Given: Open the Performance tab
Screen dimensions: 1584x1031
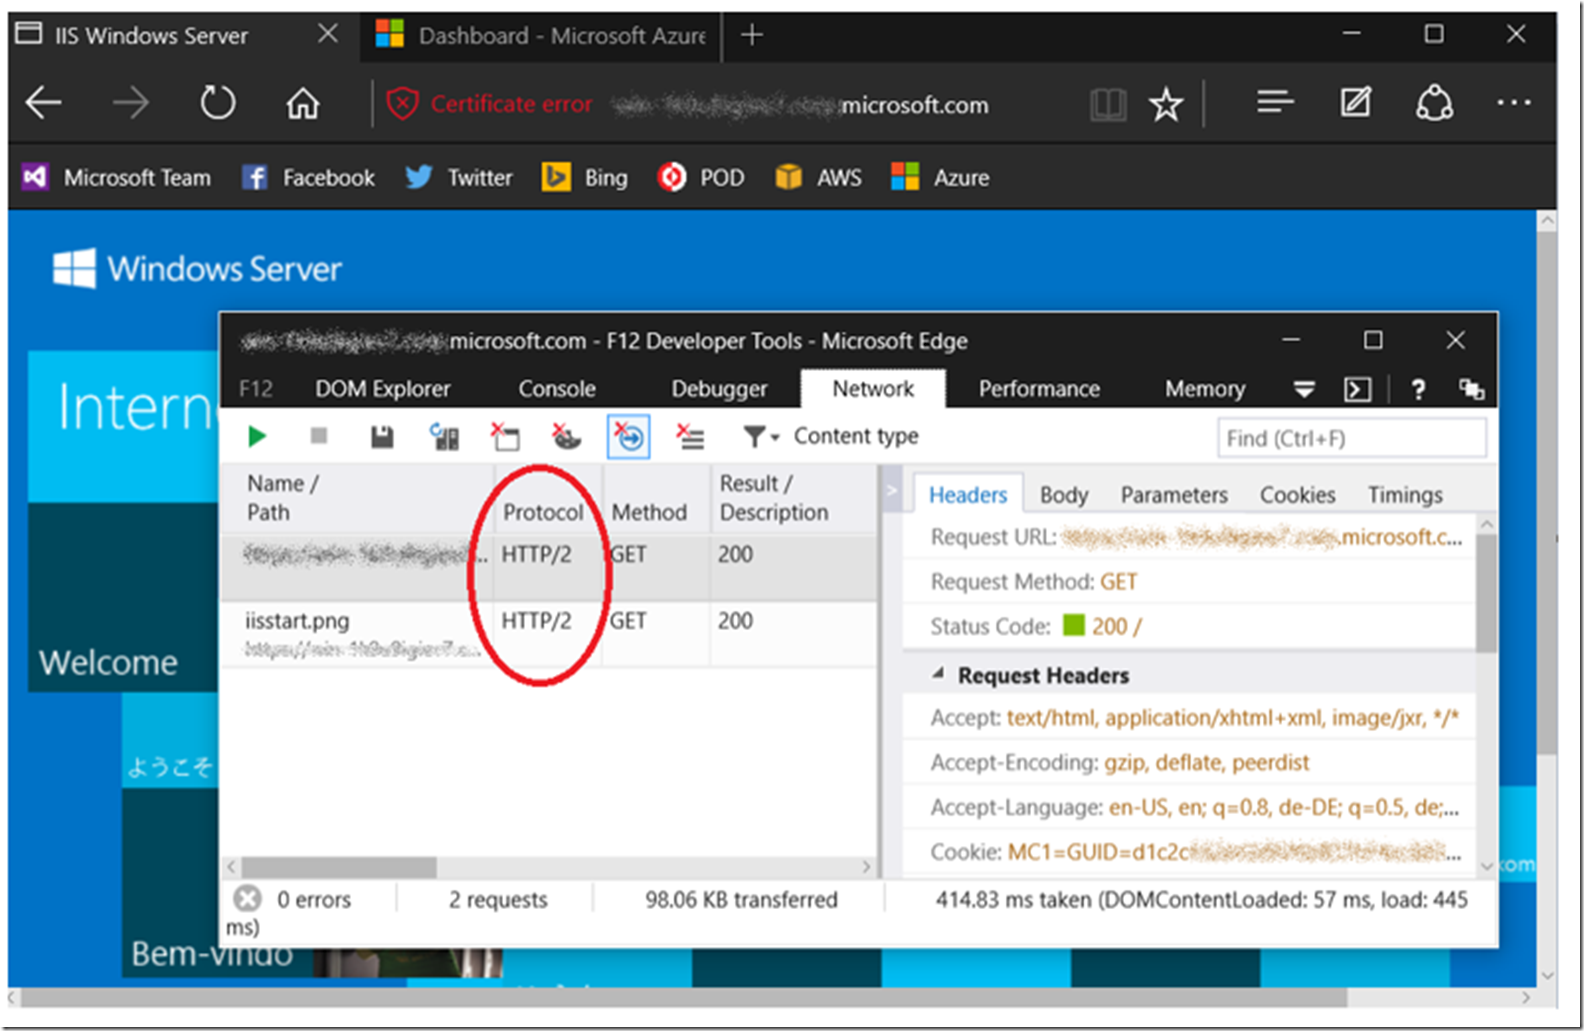Looking at the screenshot, I should coord(1039,389).
